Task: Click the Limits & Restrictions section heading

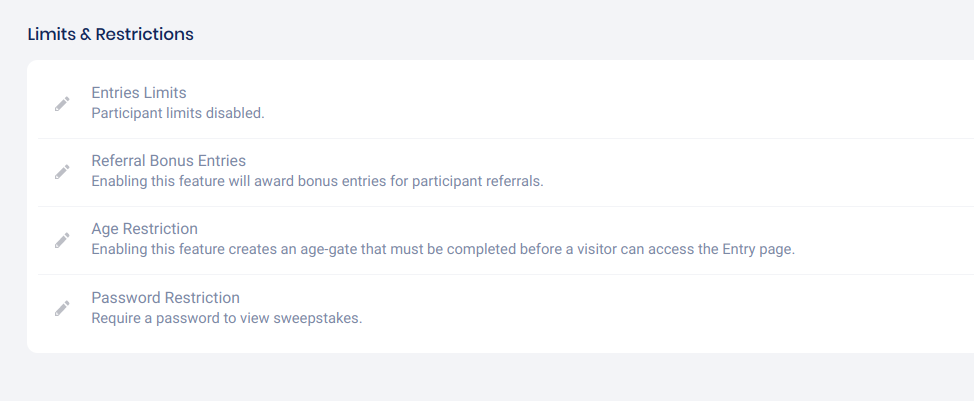Action: click(x=110, y=34)
